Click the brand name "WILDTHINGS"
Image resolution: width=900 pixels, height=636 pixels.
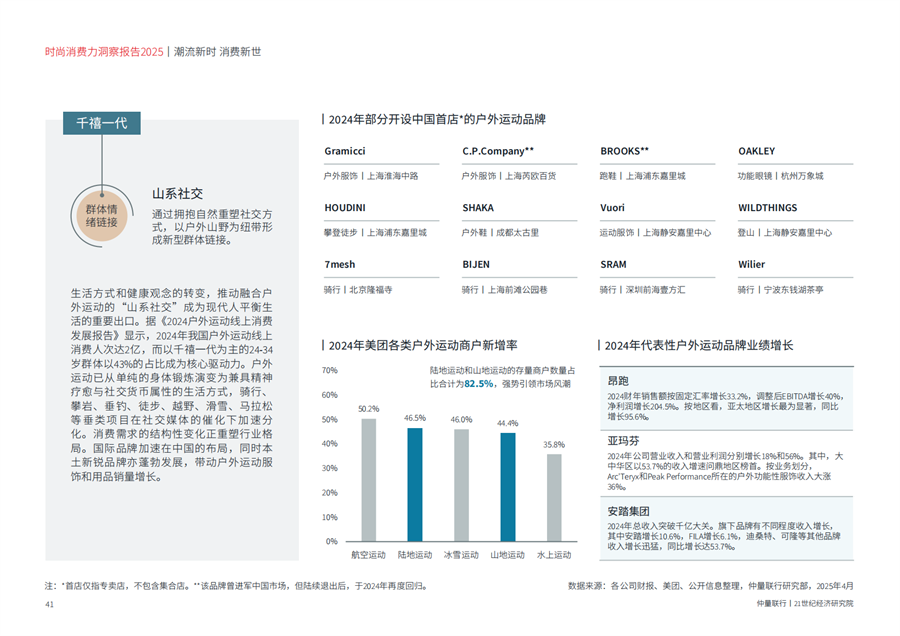[767, 208]
